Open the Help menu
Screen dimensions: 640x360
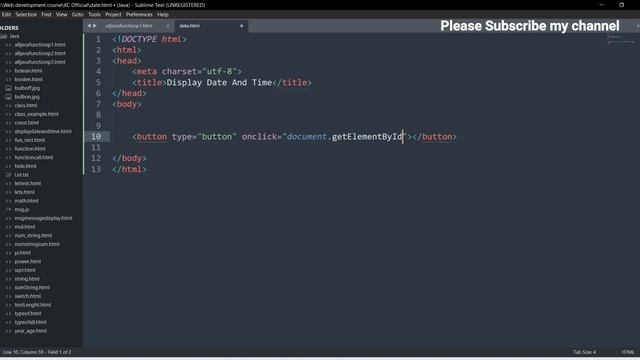tap(163, 14)
